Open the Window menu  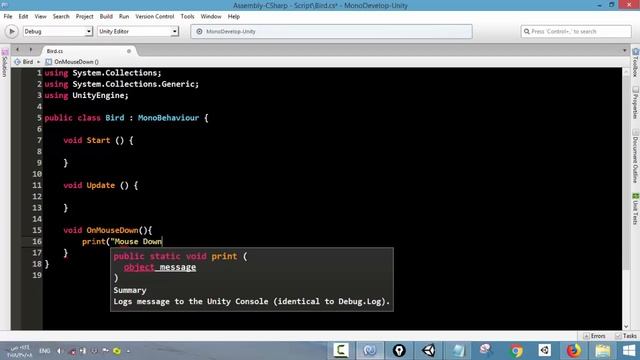pyautogui.click(x=211, y=16)
